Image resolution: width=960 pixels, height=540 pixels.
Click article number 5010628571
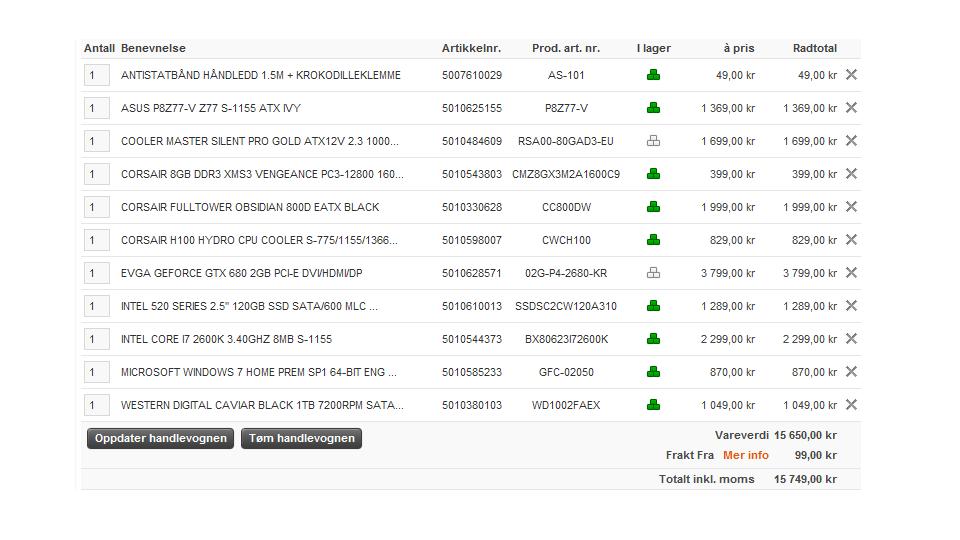pos(471,274)
